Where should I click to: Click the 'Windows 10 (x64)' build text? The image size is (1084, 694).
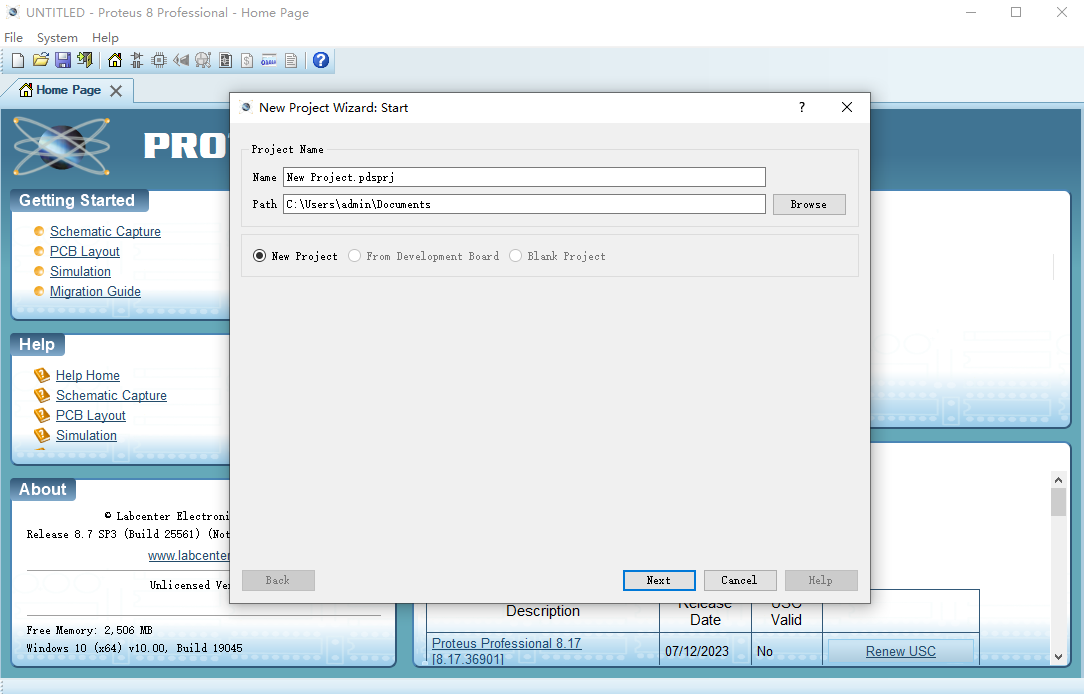point(134,648)
